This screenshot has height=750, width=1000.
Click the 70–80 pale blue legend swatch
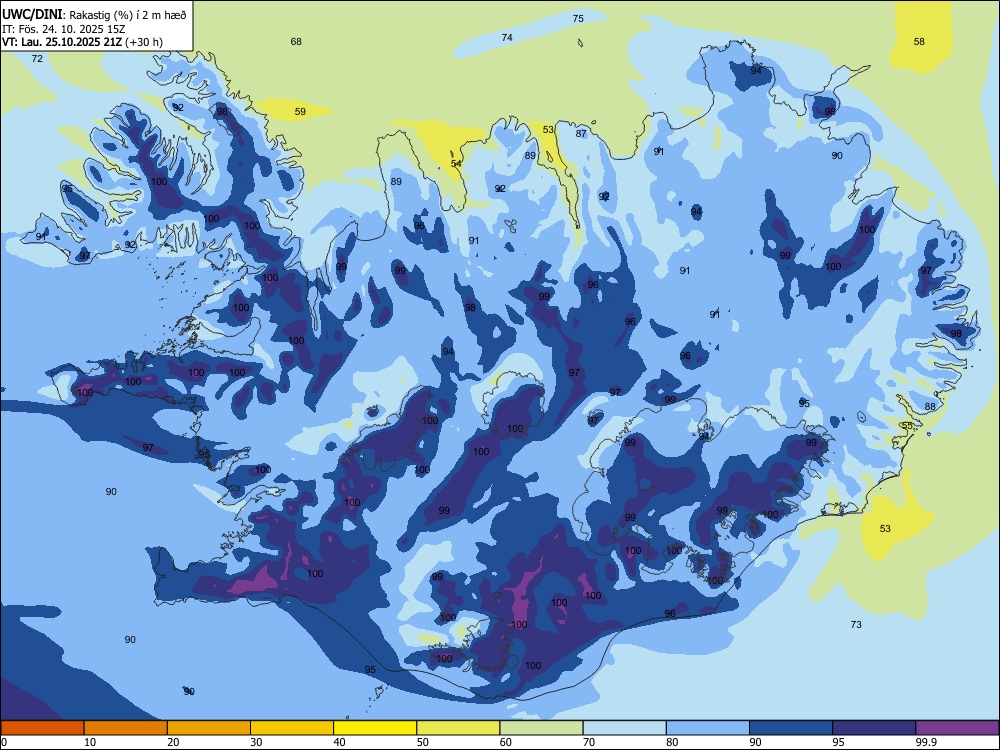click(624, 728)
